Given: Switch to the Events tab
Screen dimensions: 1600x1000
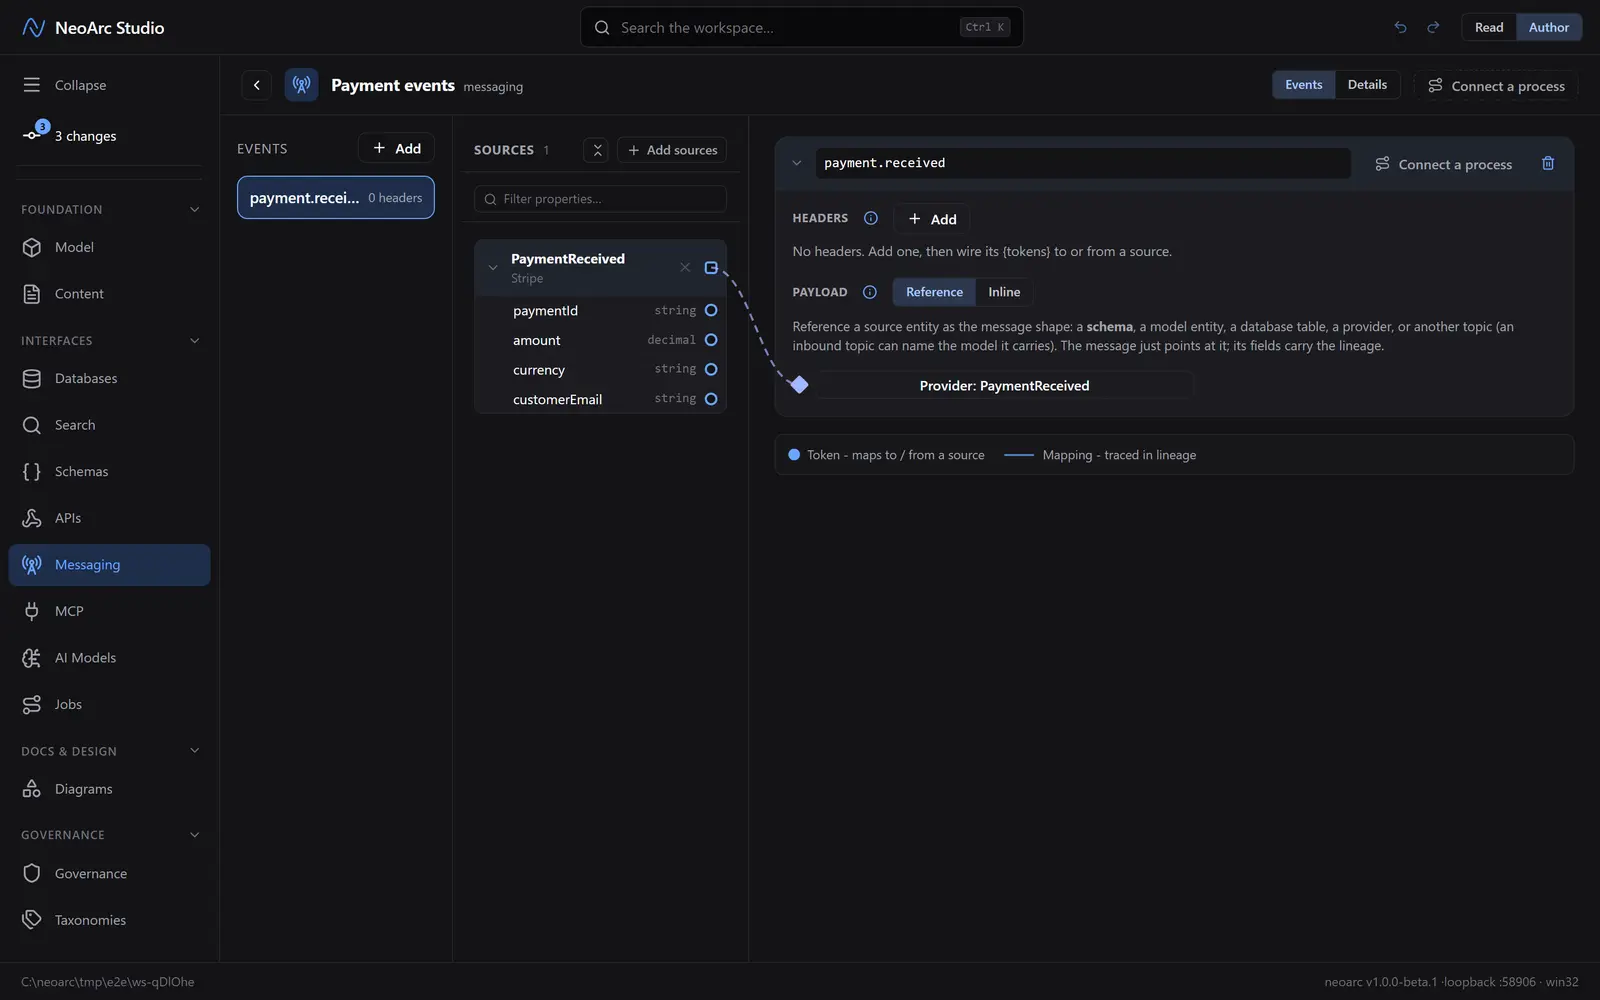Looking at the screenshot, I should click(x=1303, y=85).
